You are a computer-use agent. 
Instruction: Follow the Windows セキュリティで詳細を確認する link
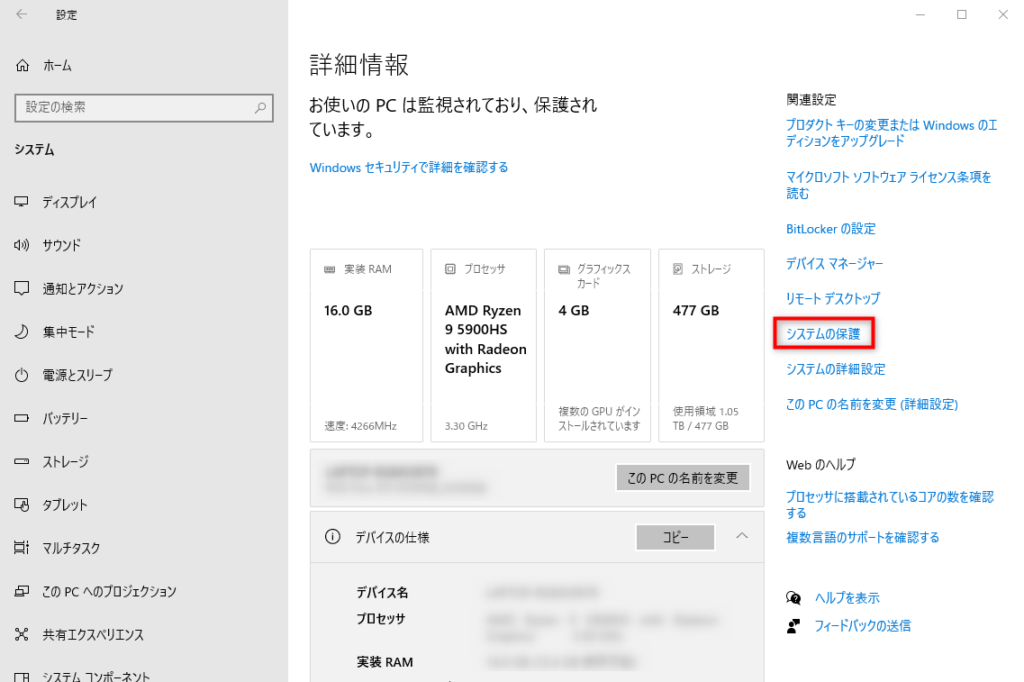click(x=408, y=168)
